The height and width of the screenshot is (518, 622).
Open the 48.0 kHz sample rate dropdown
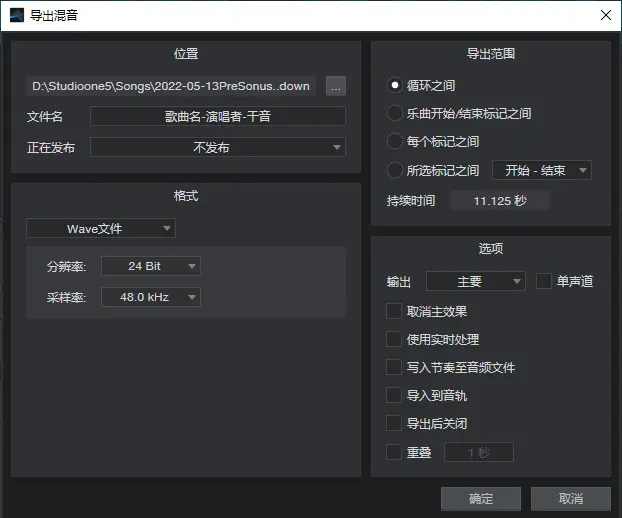[x=151, y=297]
